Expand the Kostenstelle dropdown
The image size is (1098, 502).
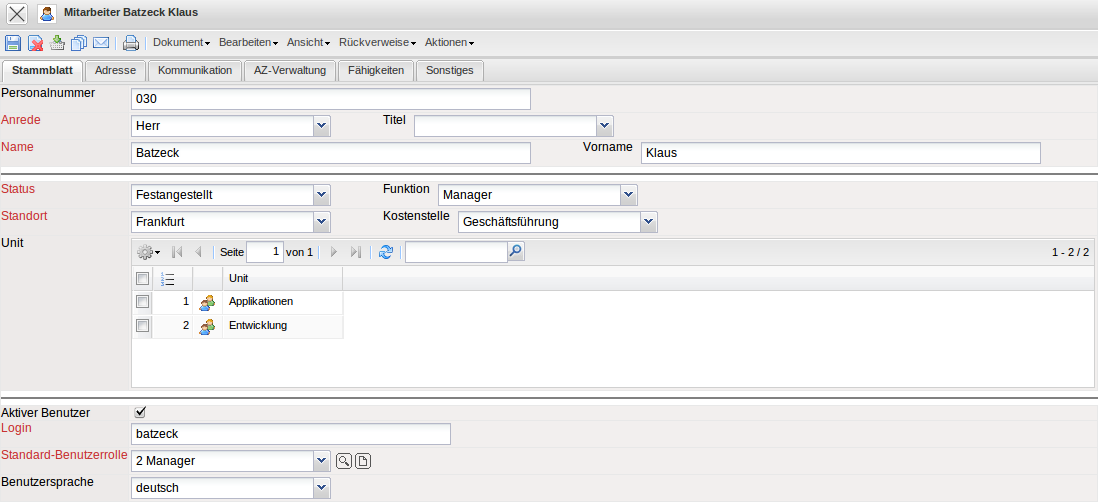click(648, 221)
